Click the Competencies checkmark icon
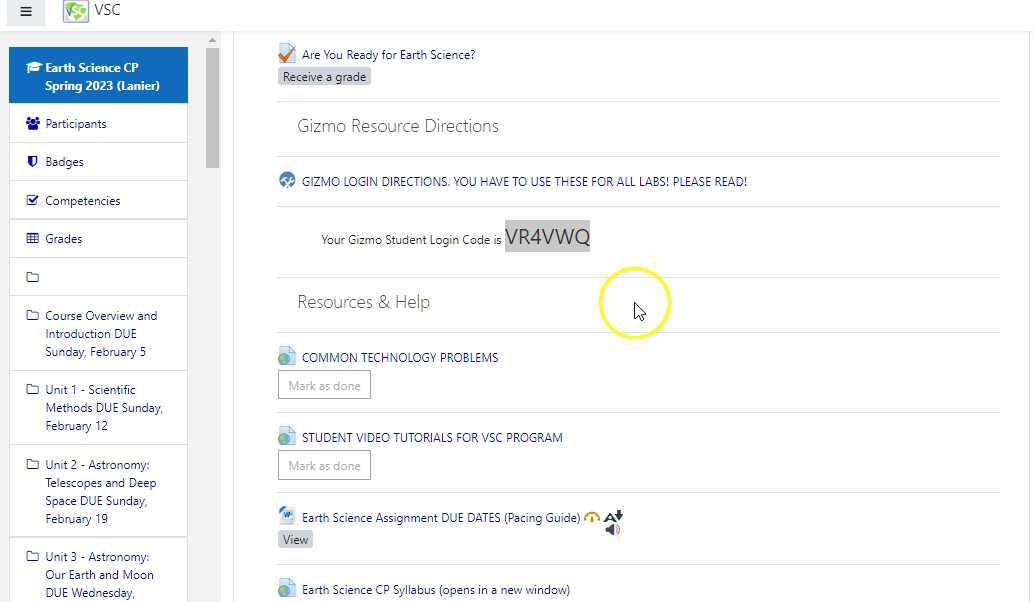Viewport: 1034px width, 602px height. pyautogui.click(x=31, y=199)
